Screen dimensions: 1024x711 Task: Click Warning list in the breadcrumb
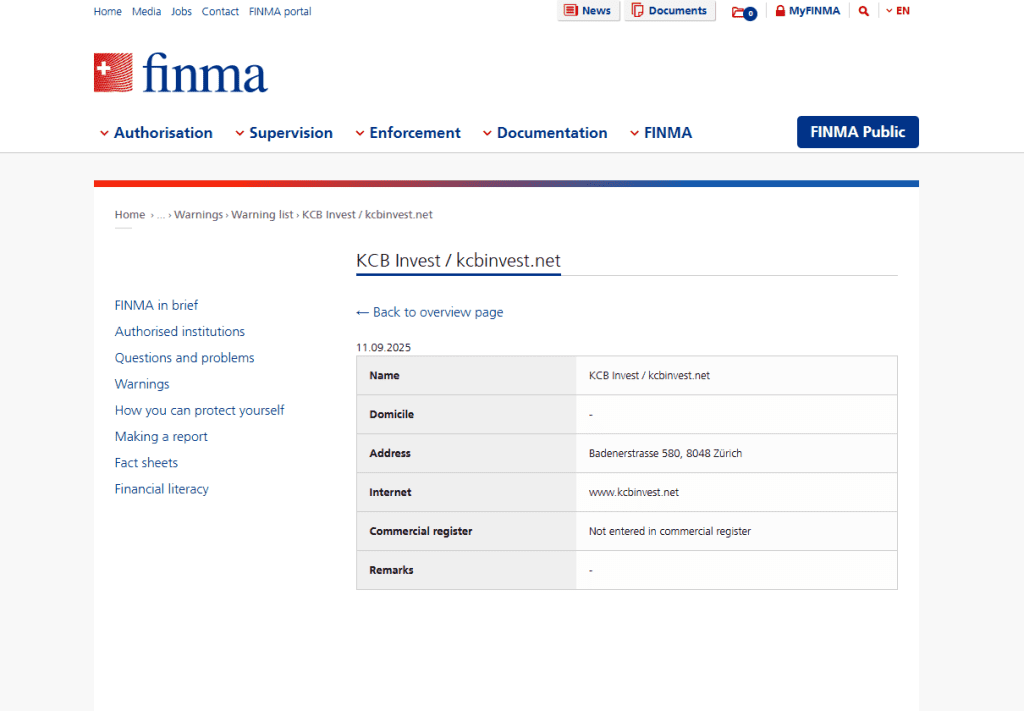263,215
